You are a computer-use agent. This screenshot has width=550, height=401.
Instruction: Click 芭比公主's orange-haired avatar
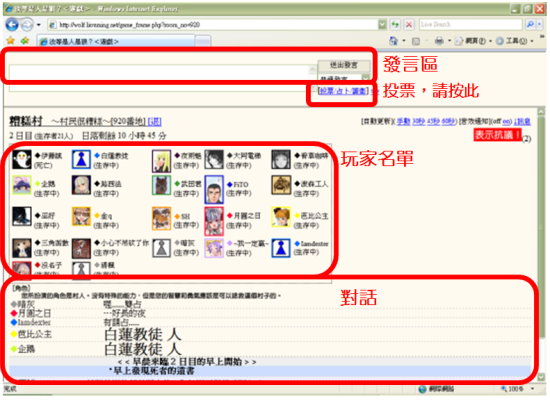pos(281,217)
